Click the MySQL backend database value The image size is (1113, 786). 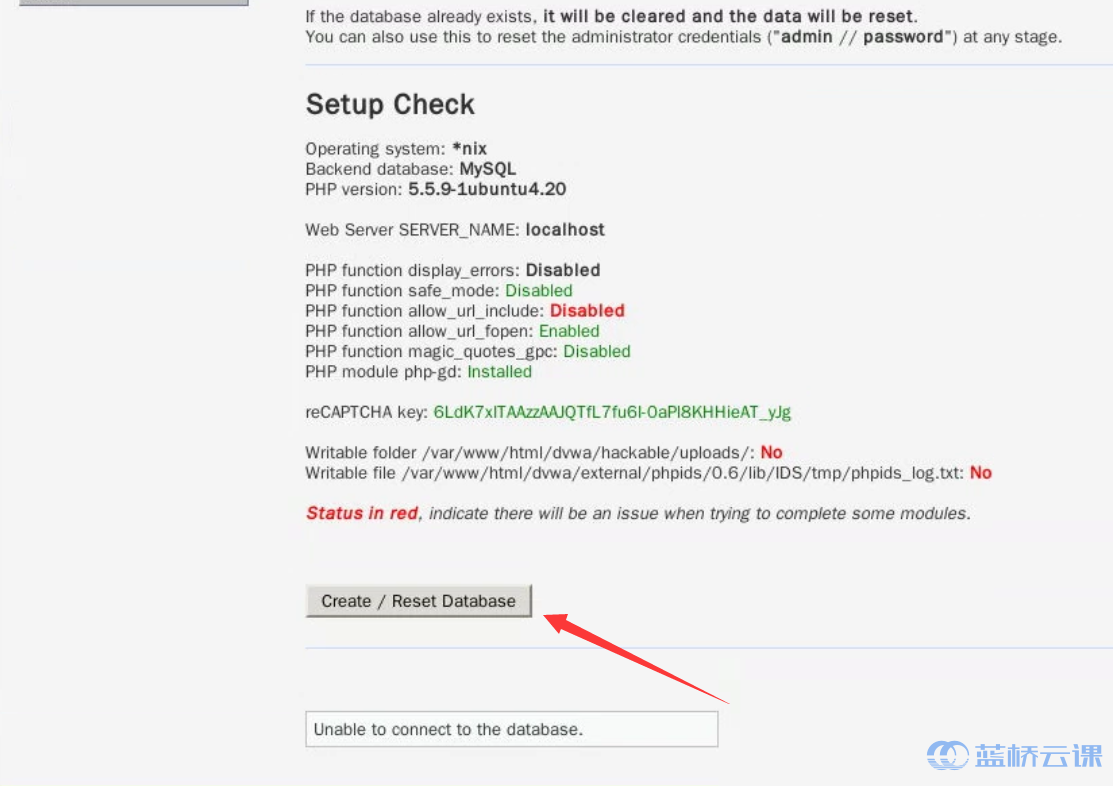(488, 169)
